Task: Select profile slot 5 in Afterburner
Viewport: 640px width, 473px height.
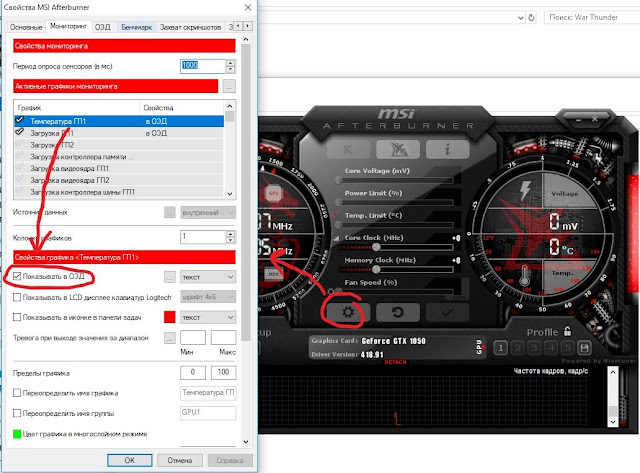Action: click(x=568, y=348)
